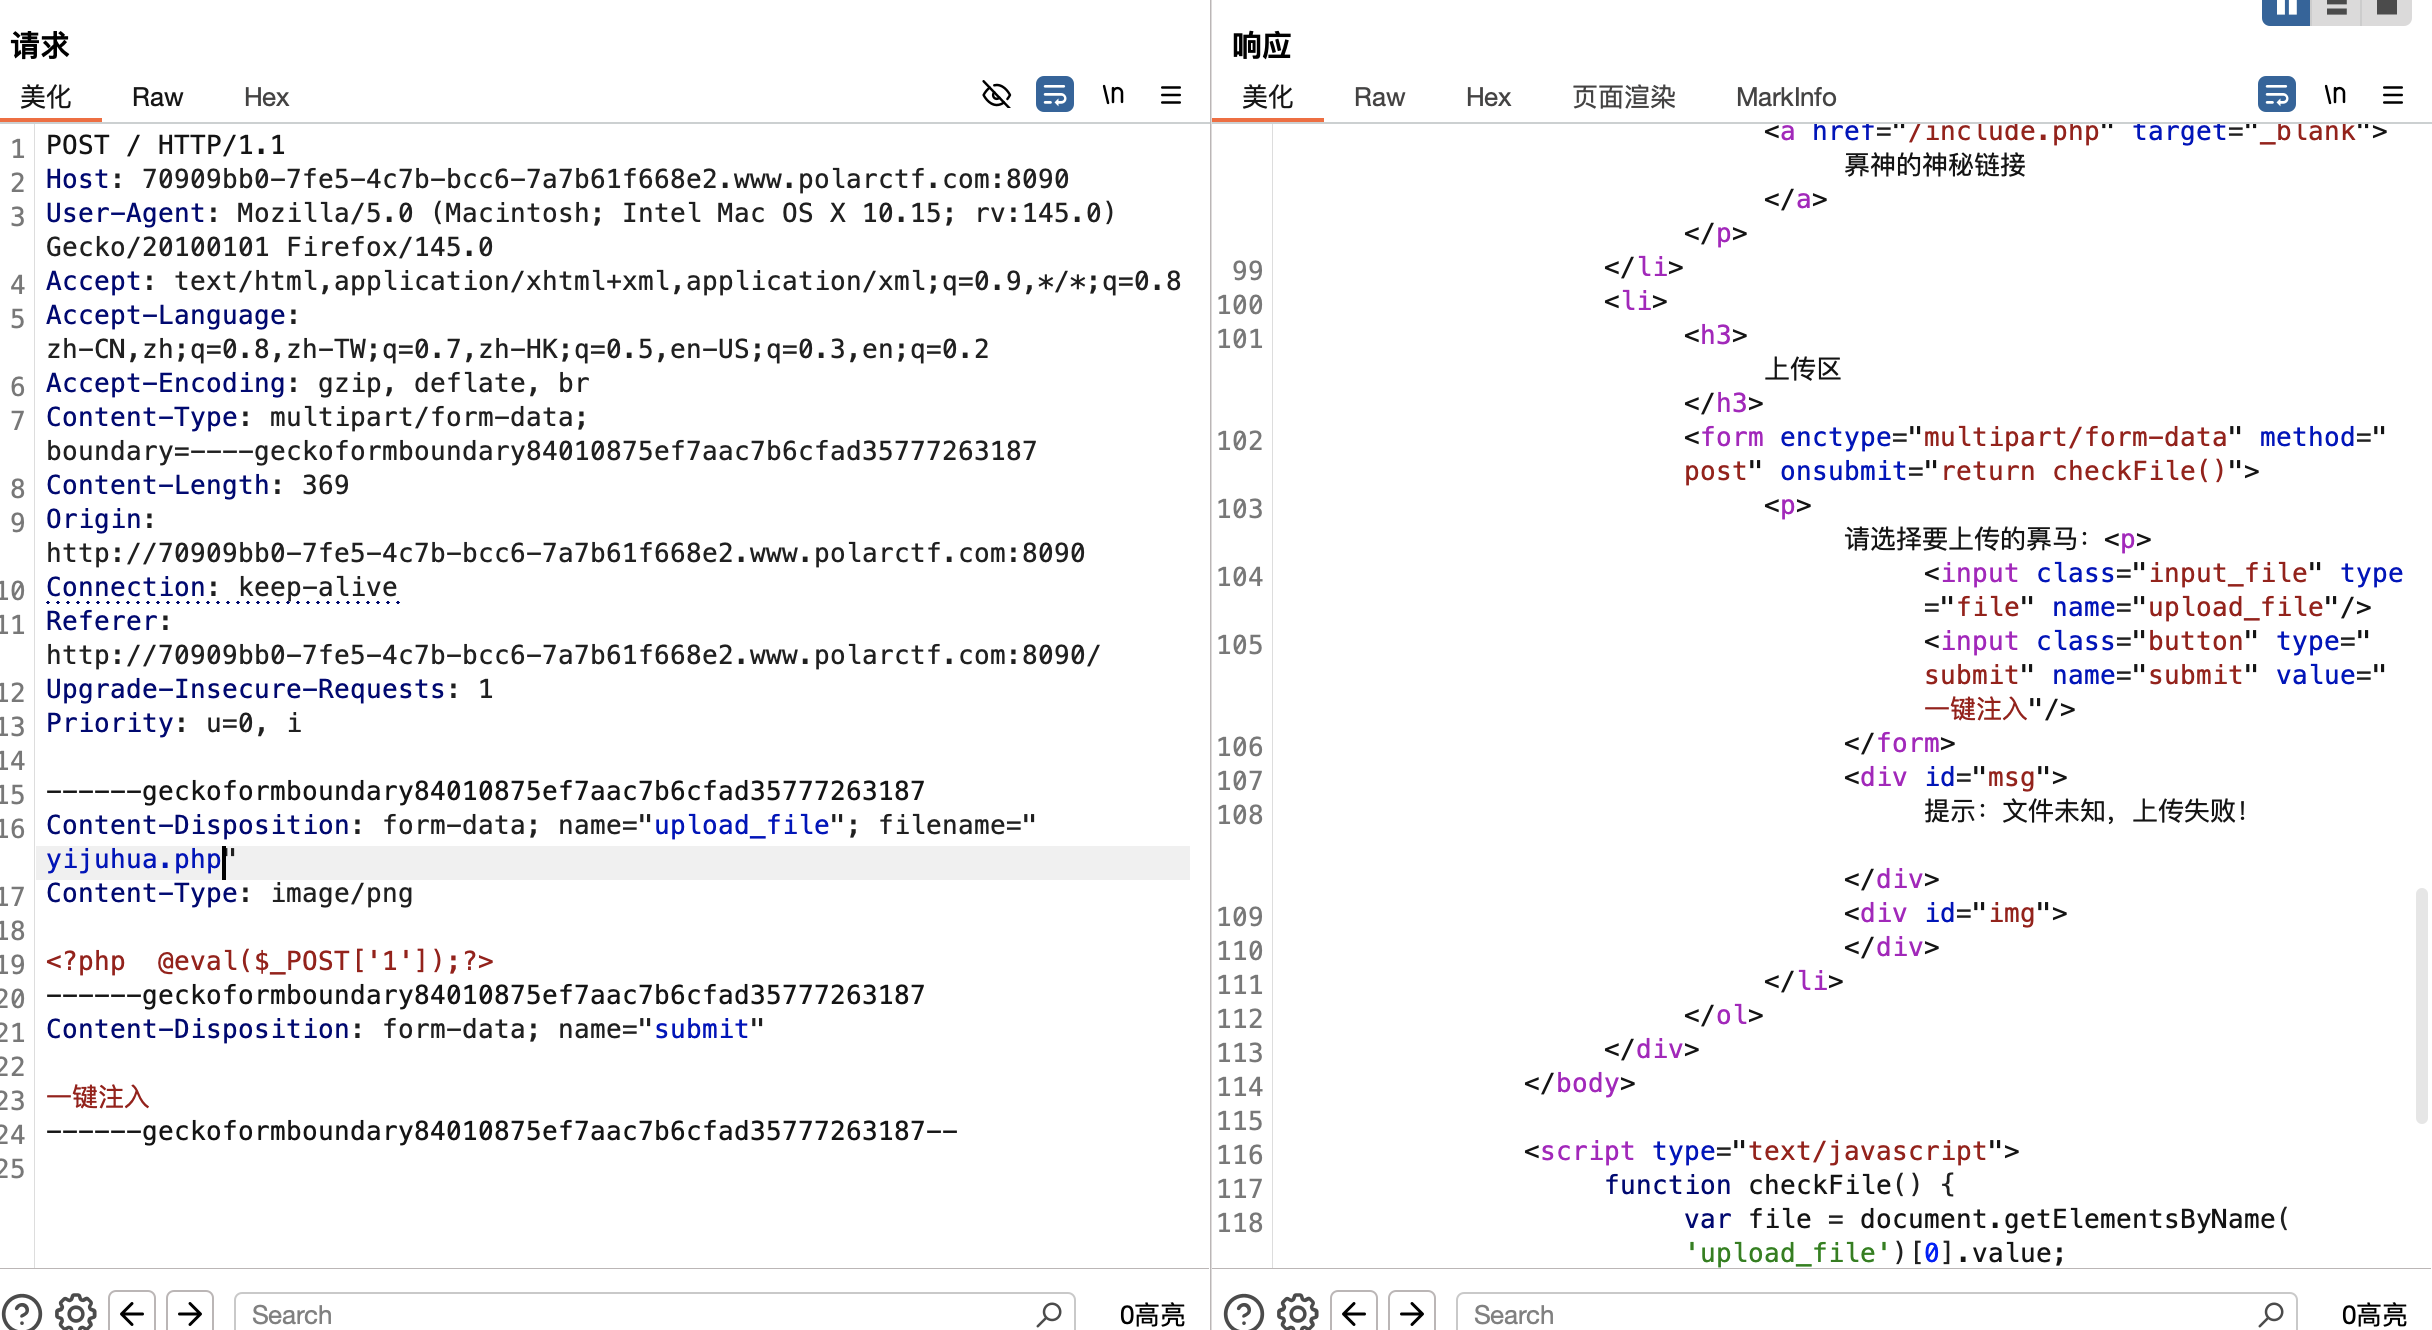Screen dimensions: 2432x1330
Task: Open response search settings gear
Action: tap(1298, 1312)
